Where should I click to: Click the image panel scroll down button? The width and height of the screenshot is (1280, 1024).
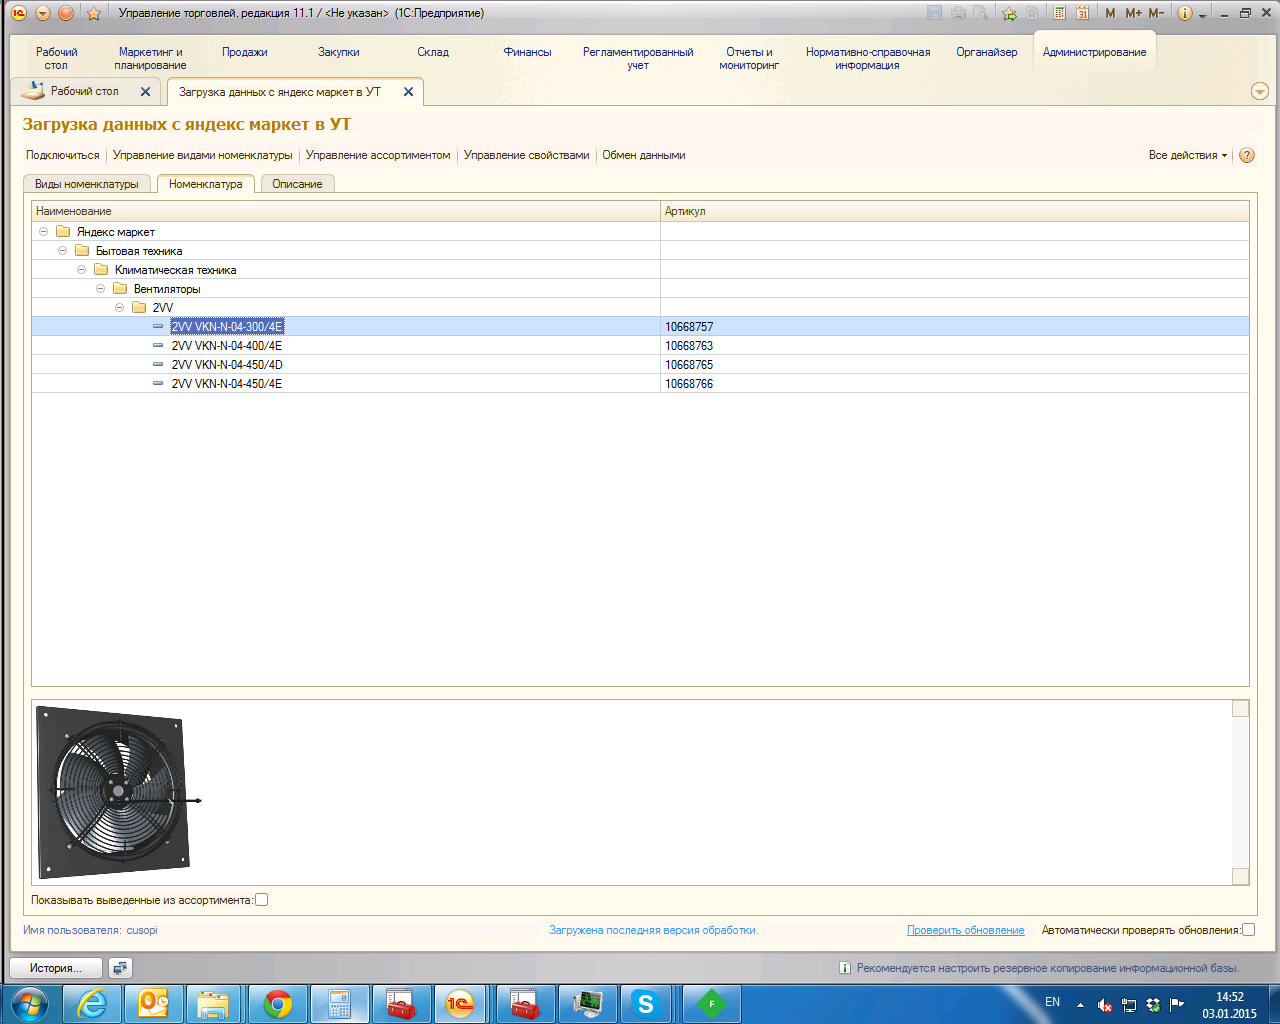click(1240, 876)
